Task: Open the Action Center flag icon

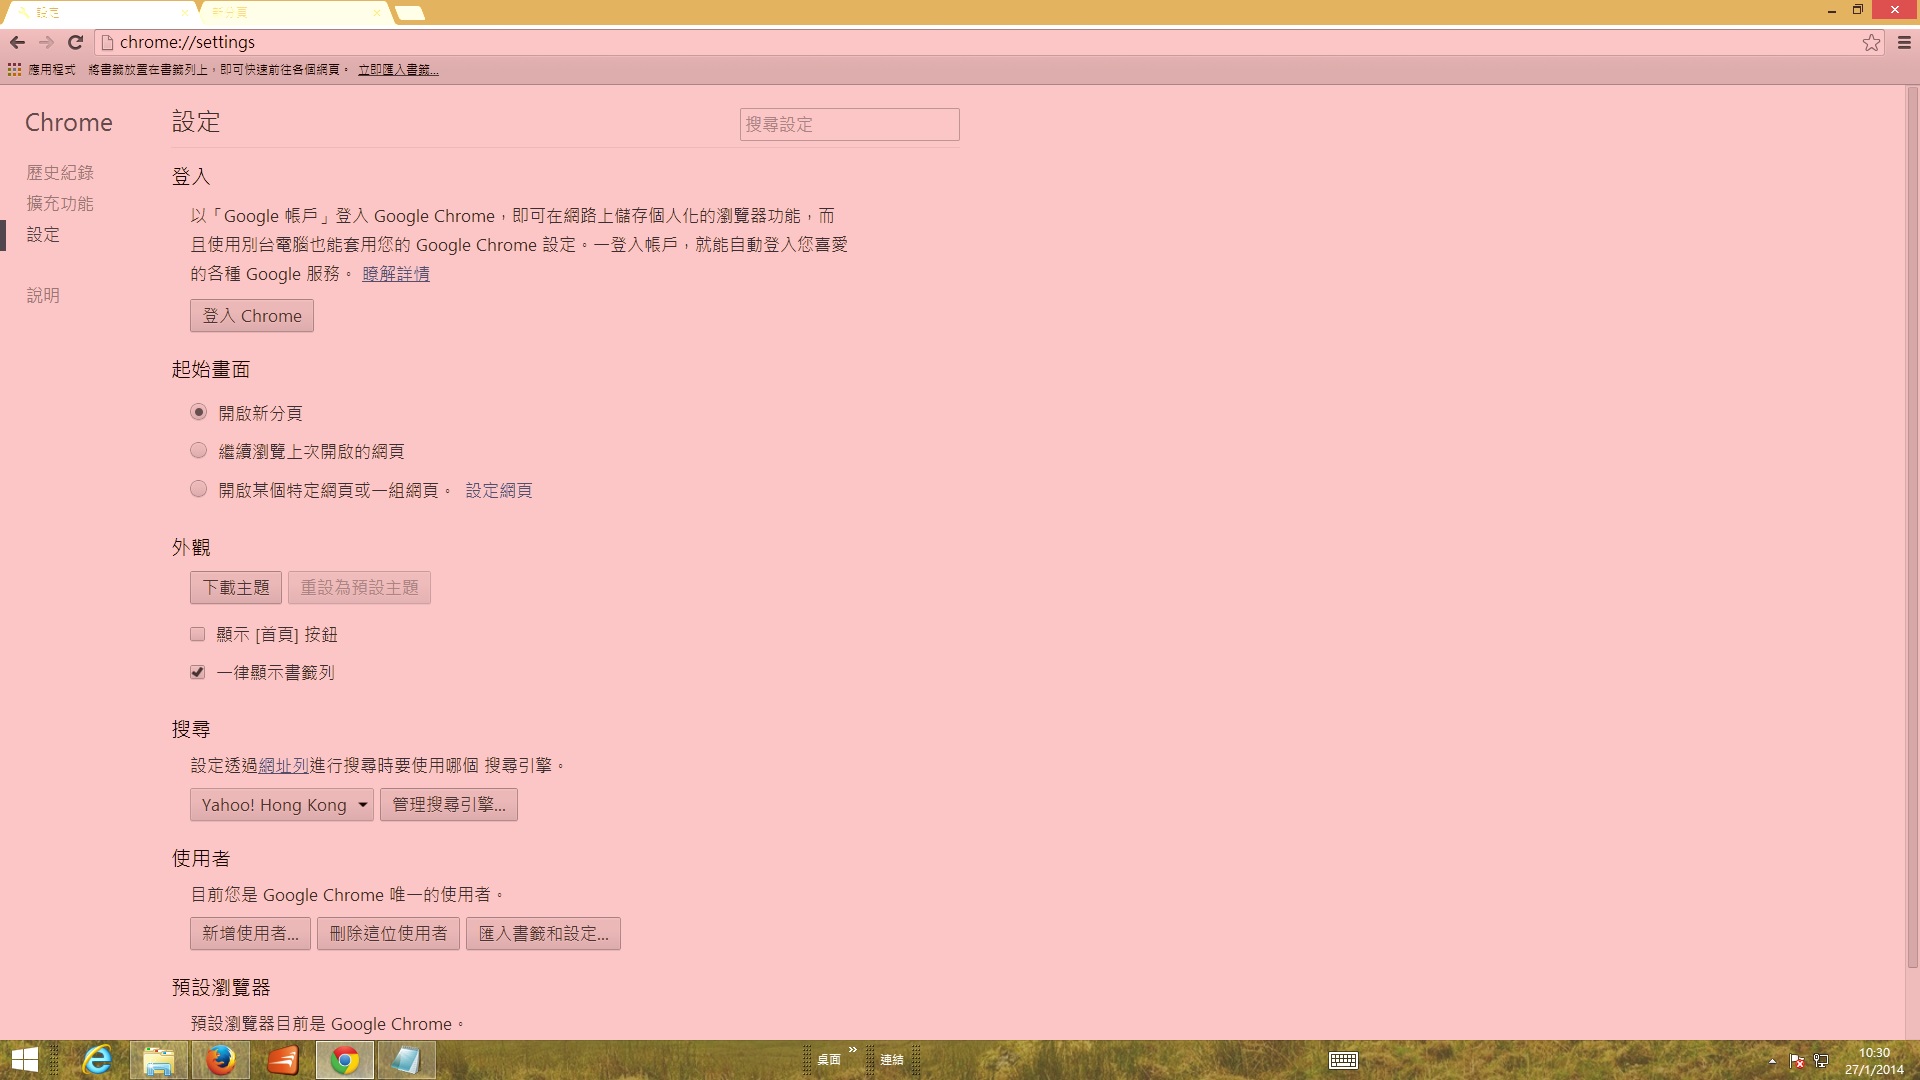Action: 1797,1061
